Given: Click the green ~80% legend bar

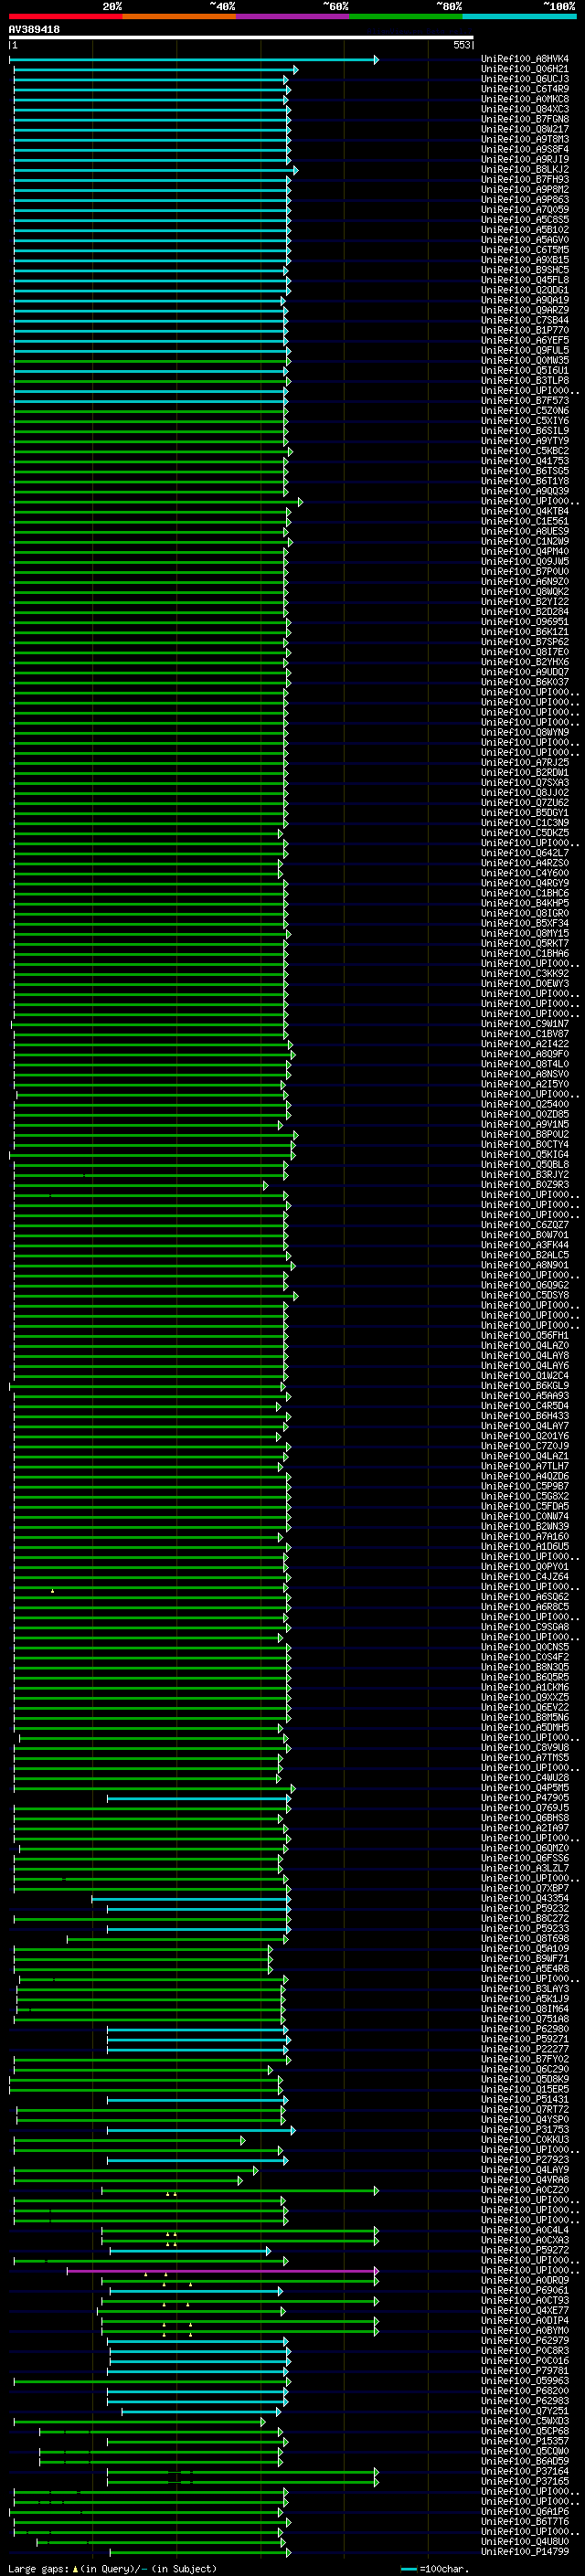Looking at the screenshot, I should [406, 16].
